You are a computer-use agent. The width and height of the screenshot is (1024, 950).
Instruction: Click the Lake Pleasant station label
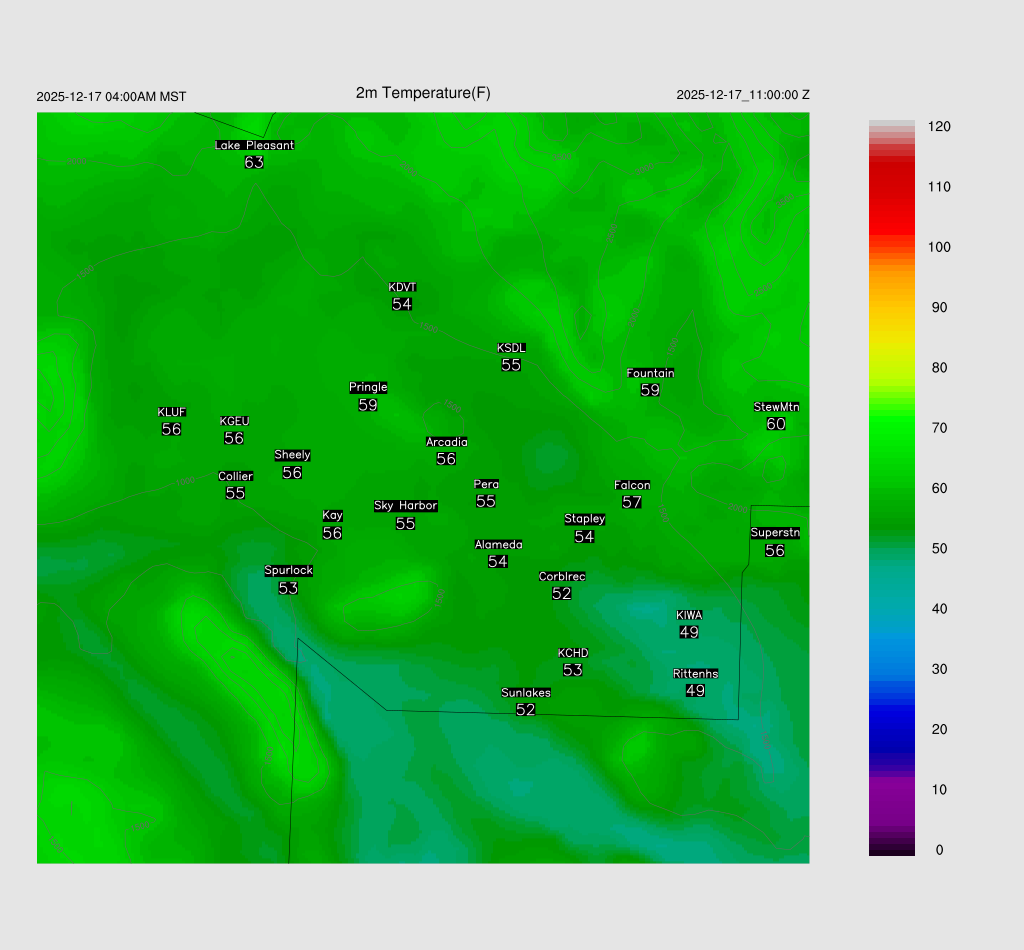click(254, 145)
